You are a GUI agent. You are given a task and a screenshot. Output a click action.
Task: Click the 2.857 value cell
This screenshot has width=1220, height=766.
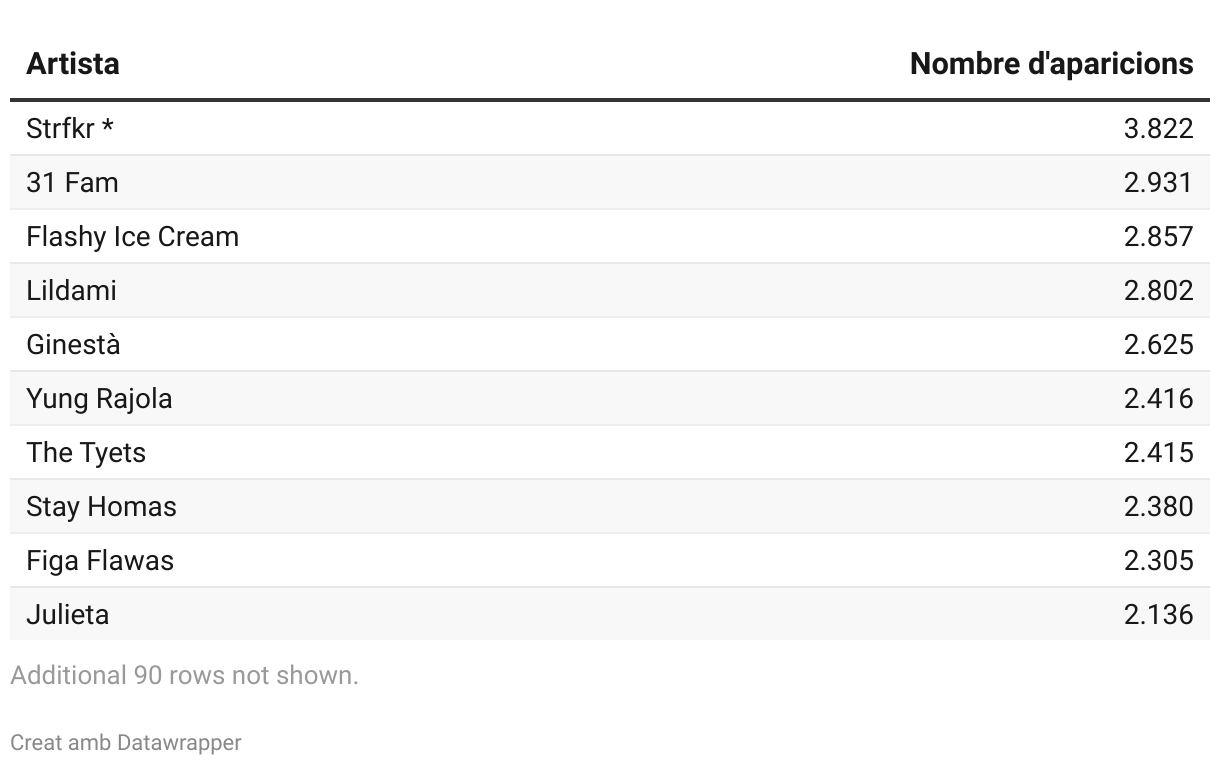pyautogui.click(x=1158, y=237)
